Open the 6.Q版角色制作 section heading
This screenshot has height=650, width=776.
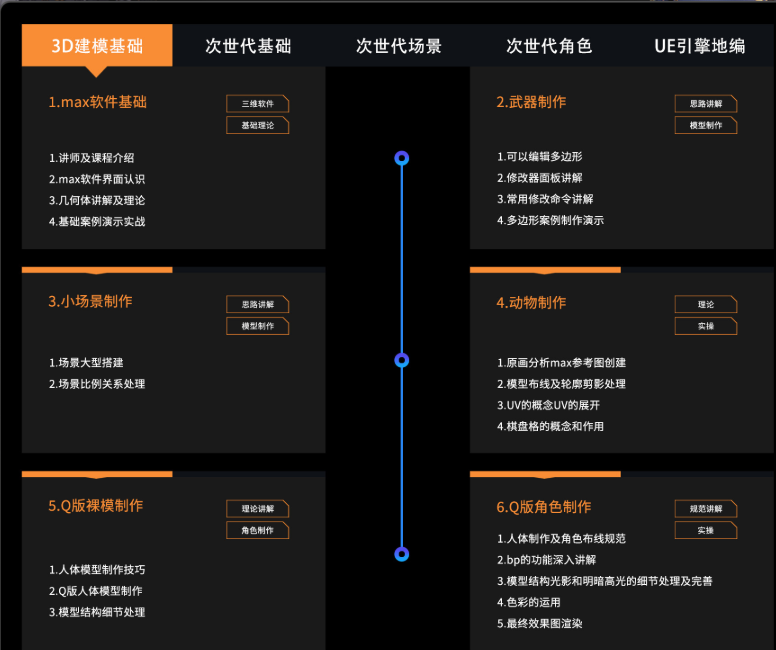[x=543, y=507]
